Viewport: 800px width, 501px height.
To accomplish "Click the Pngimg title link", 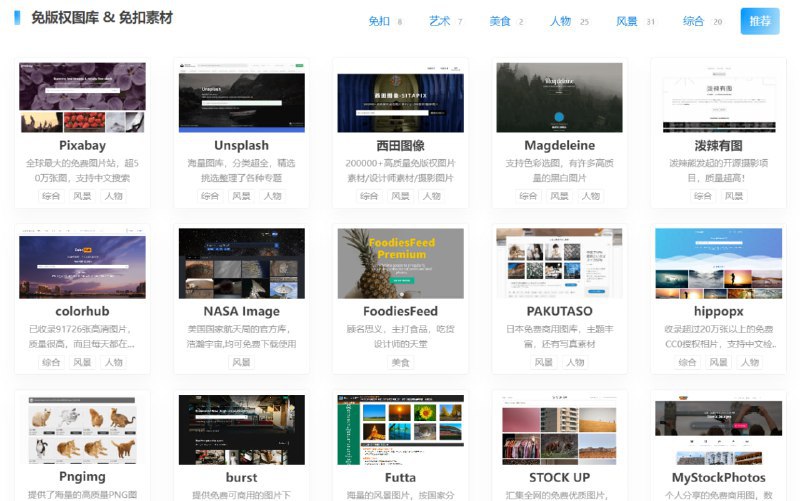I will [x=82, y=477].
